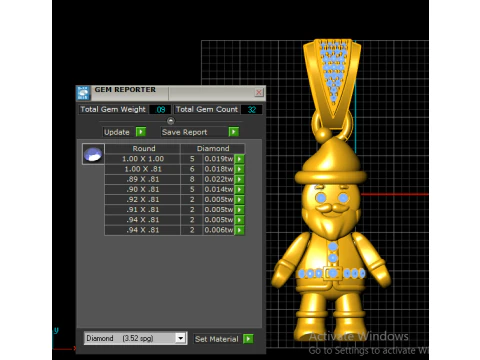Click the green arrow on the .91 X .81 row
480x360 pixels.
(239, 210)
